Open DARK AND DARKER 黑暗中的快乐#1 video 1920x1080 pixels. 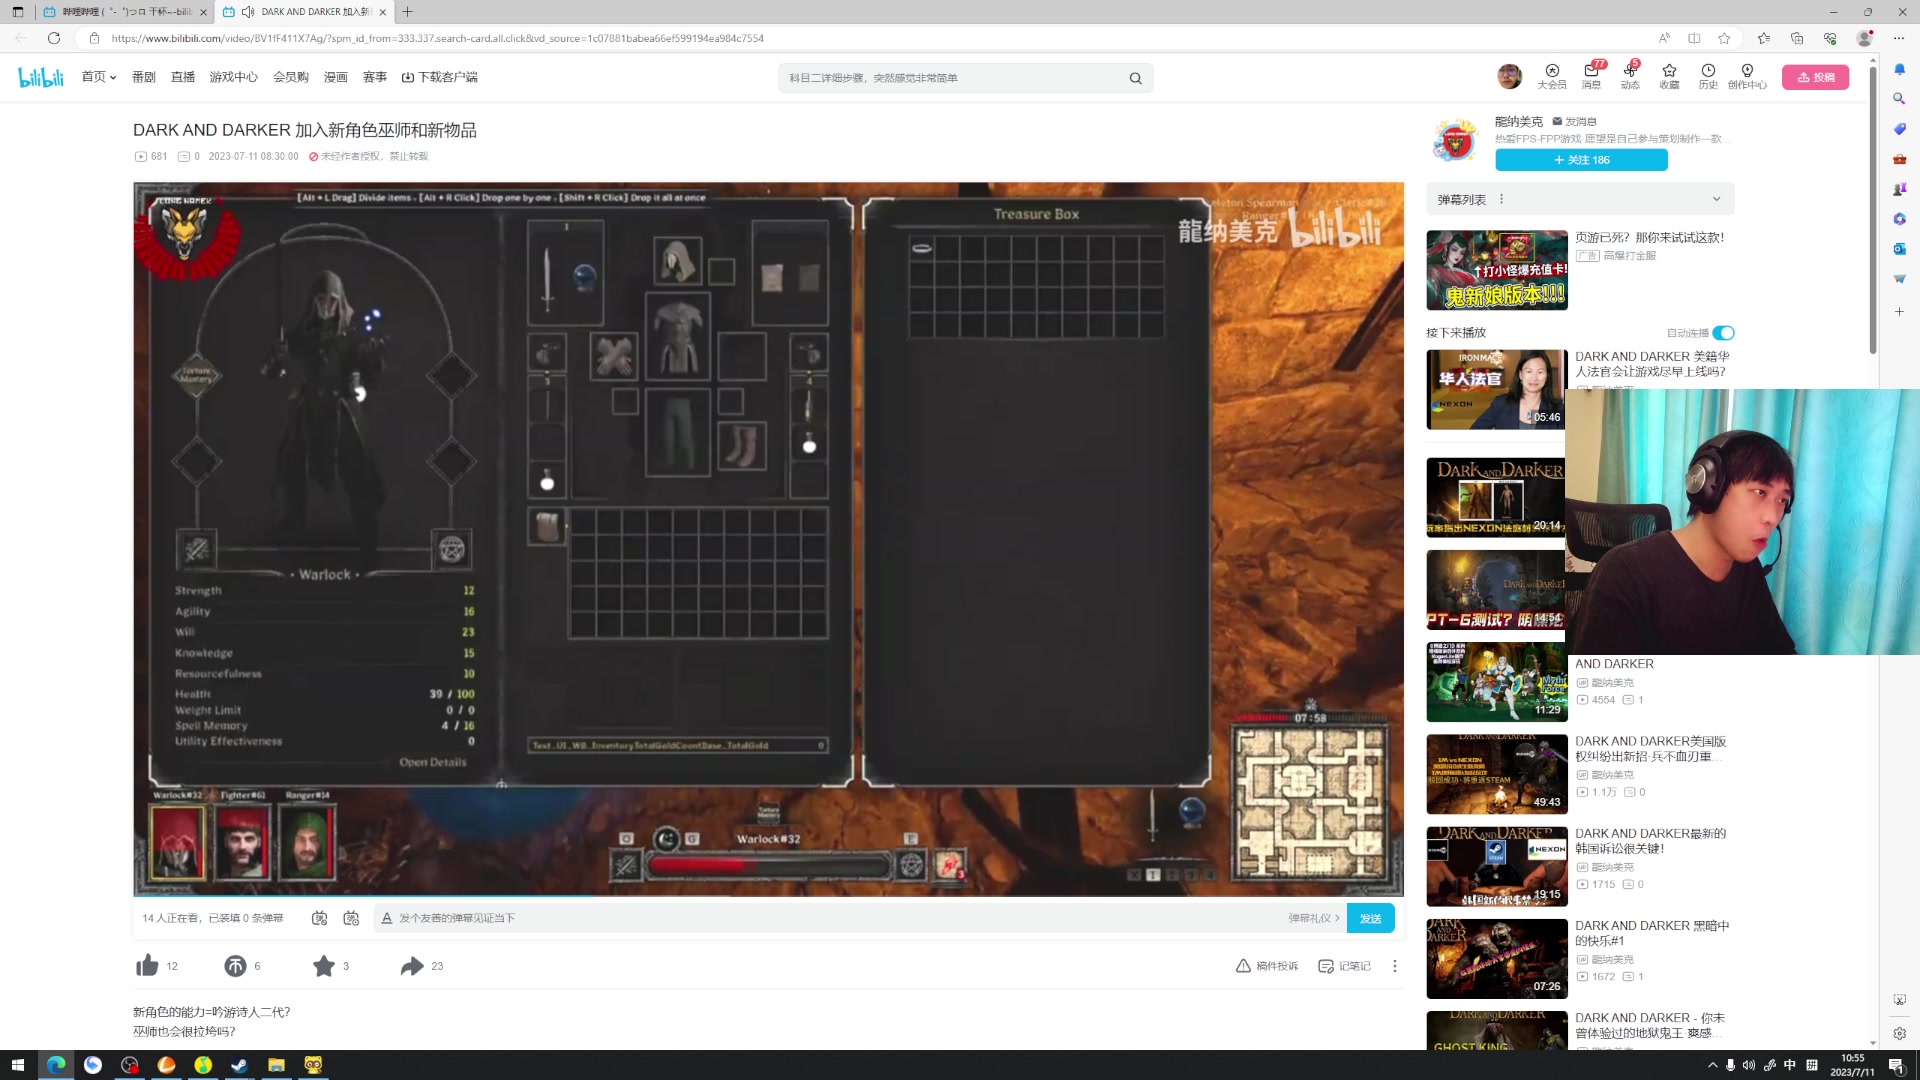coord(1651,933)
